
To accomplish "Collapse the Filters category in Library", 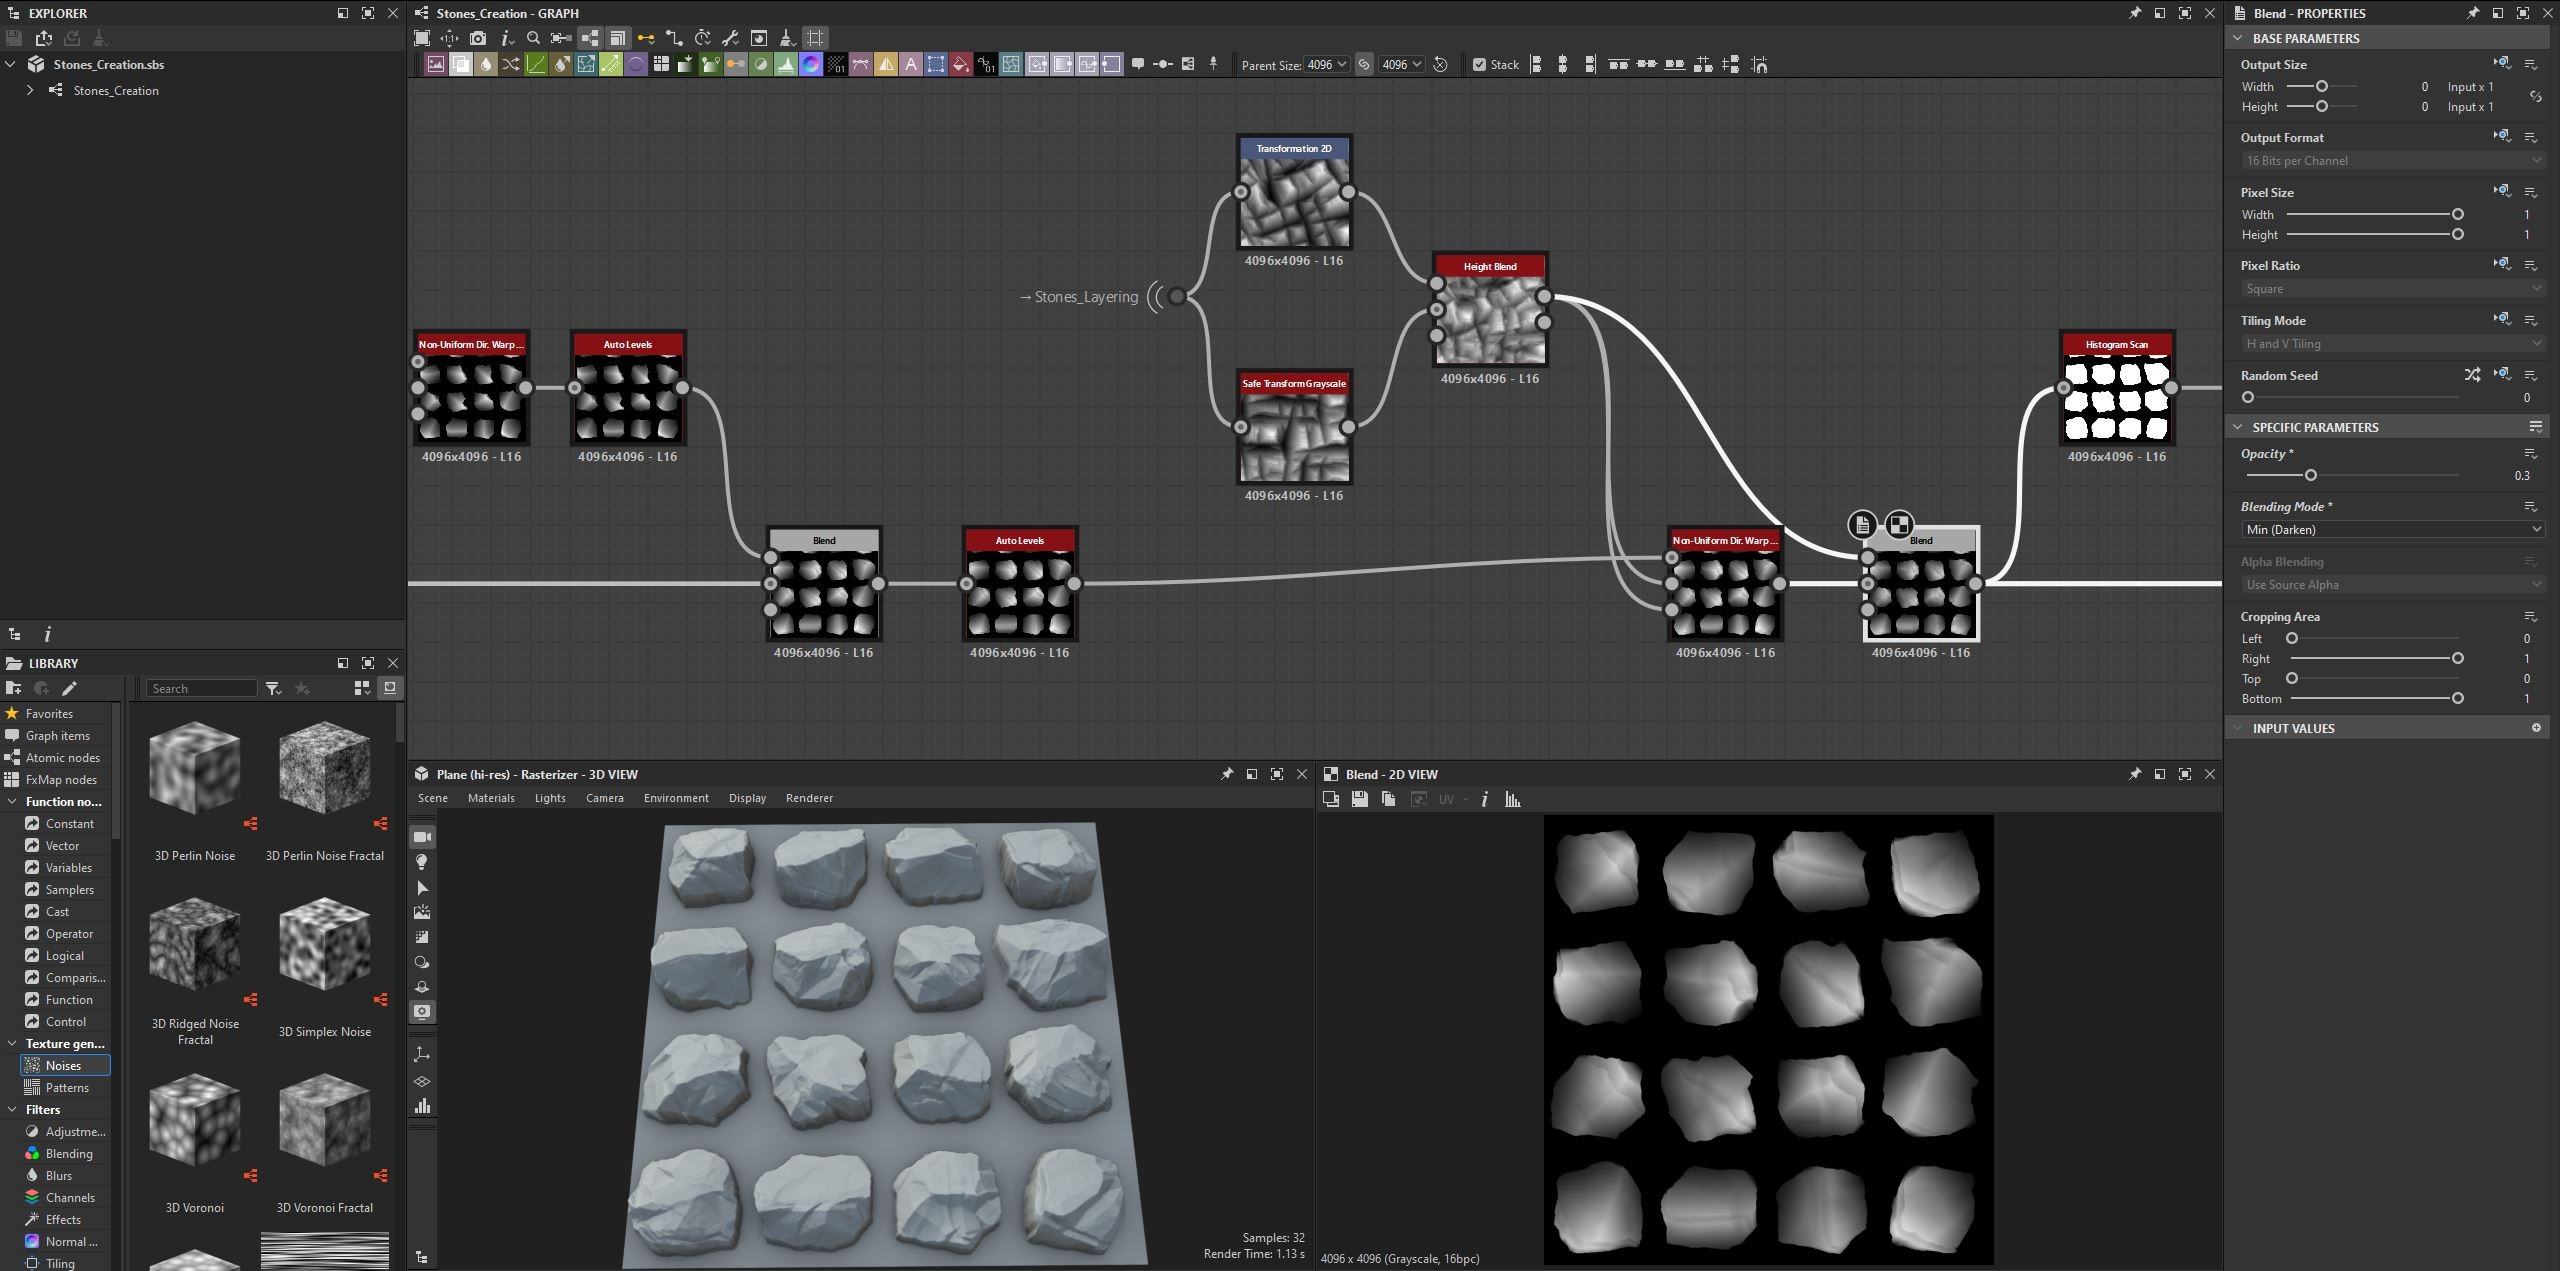I will [x=12, y=1109].
